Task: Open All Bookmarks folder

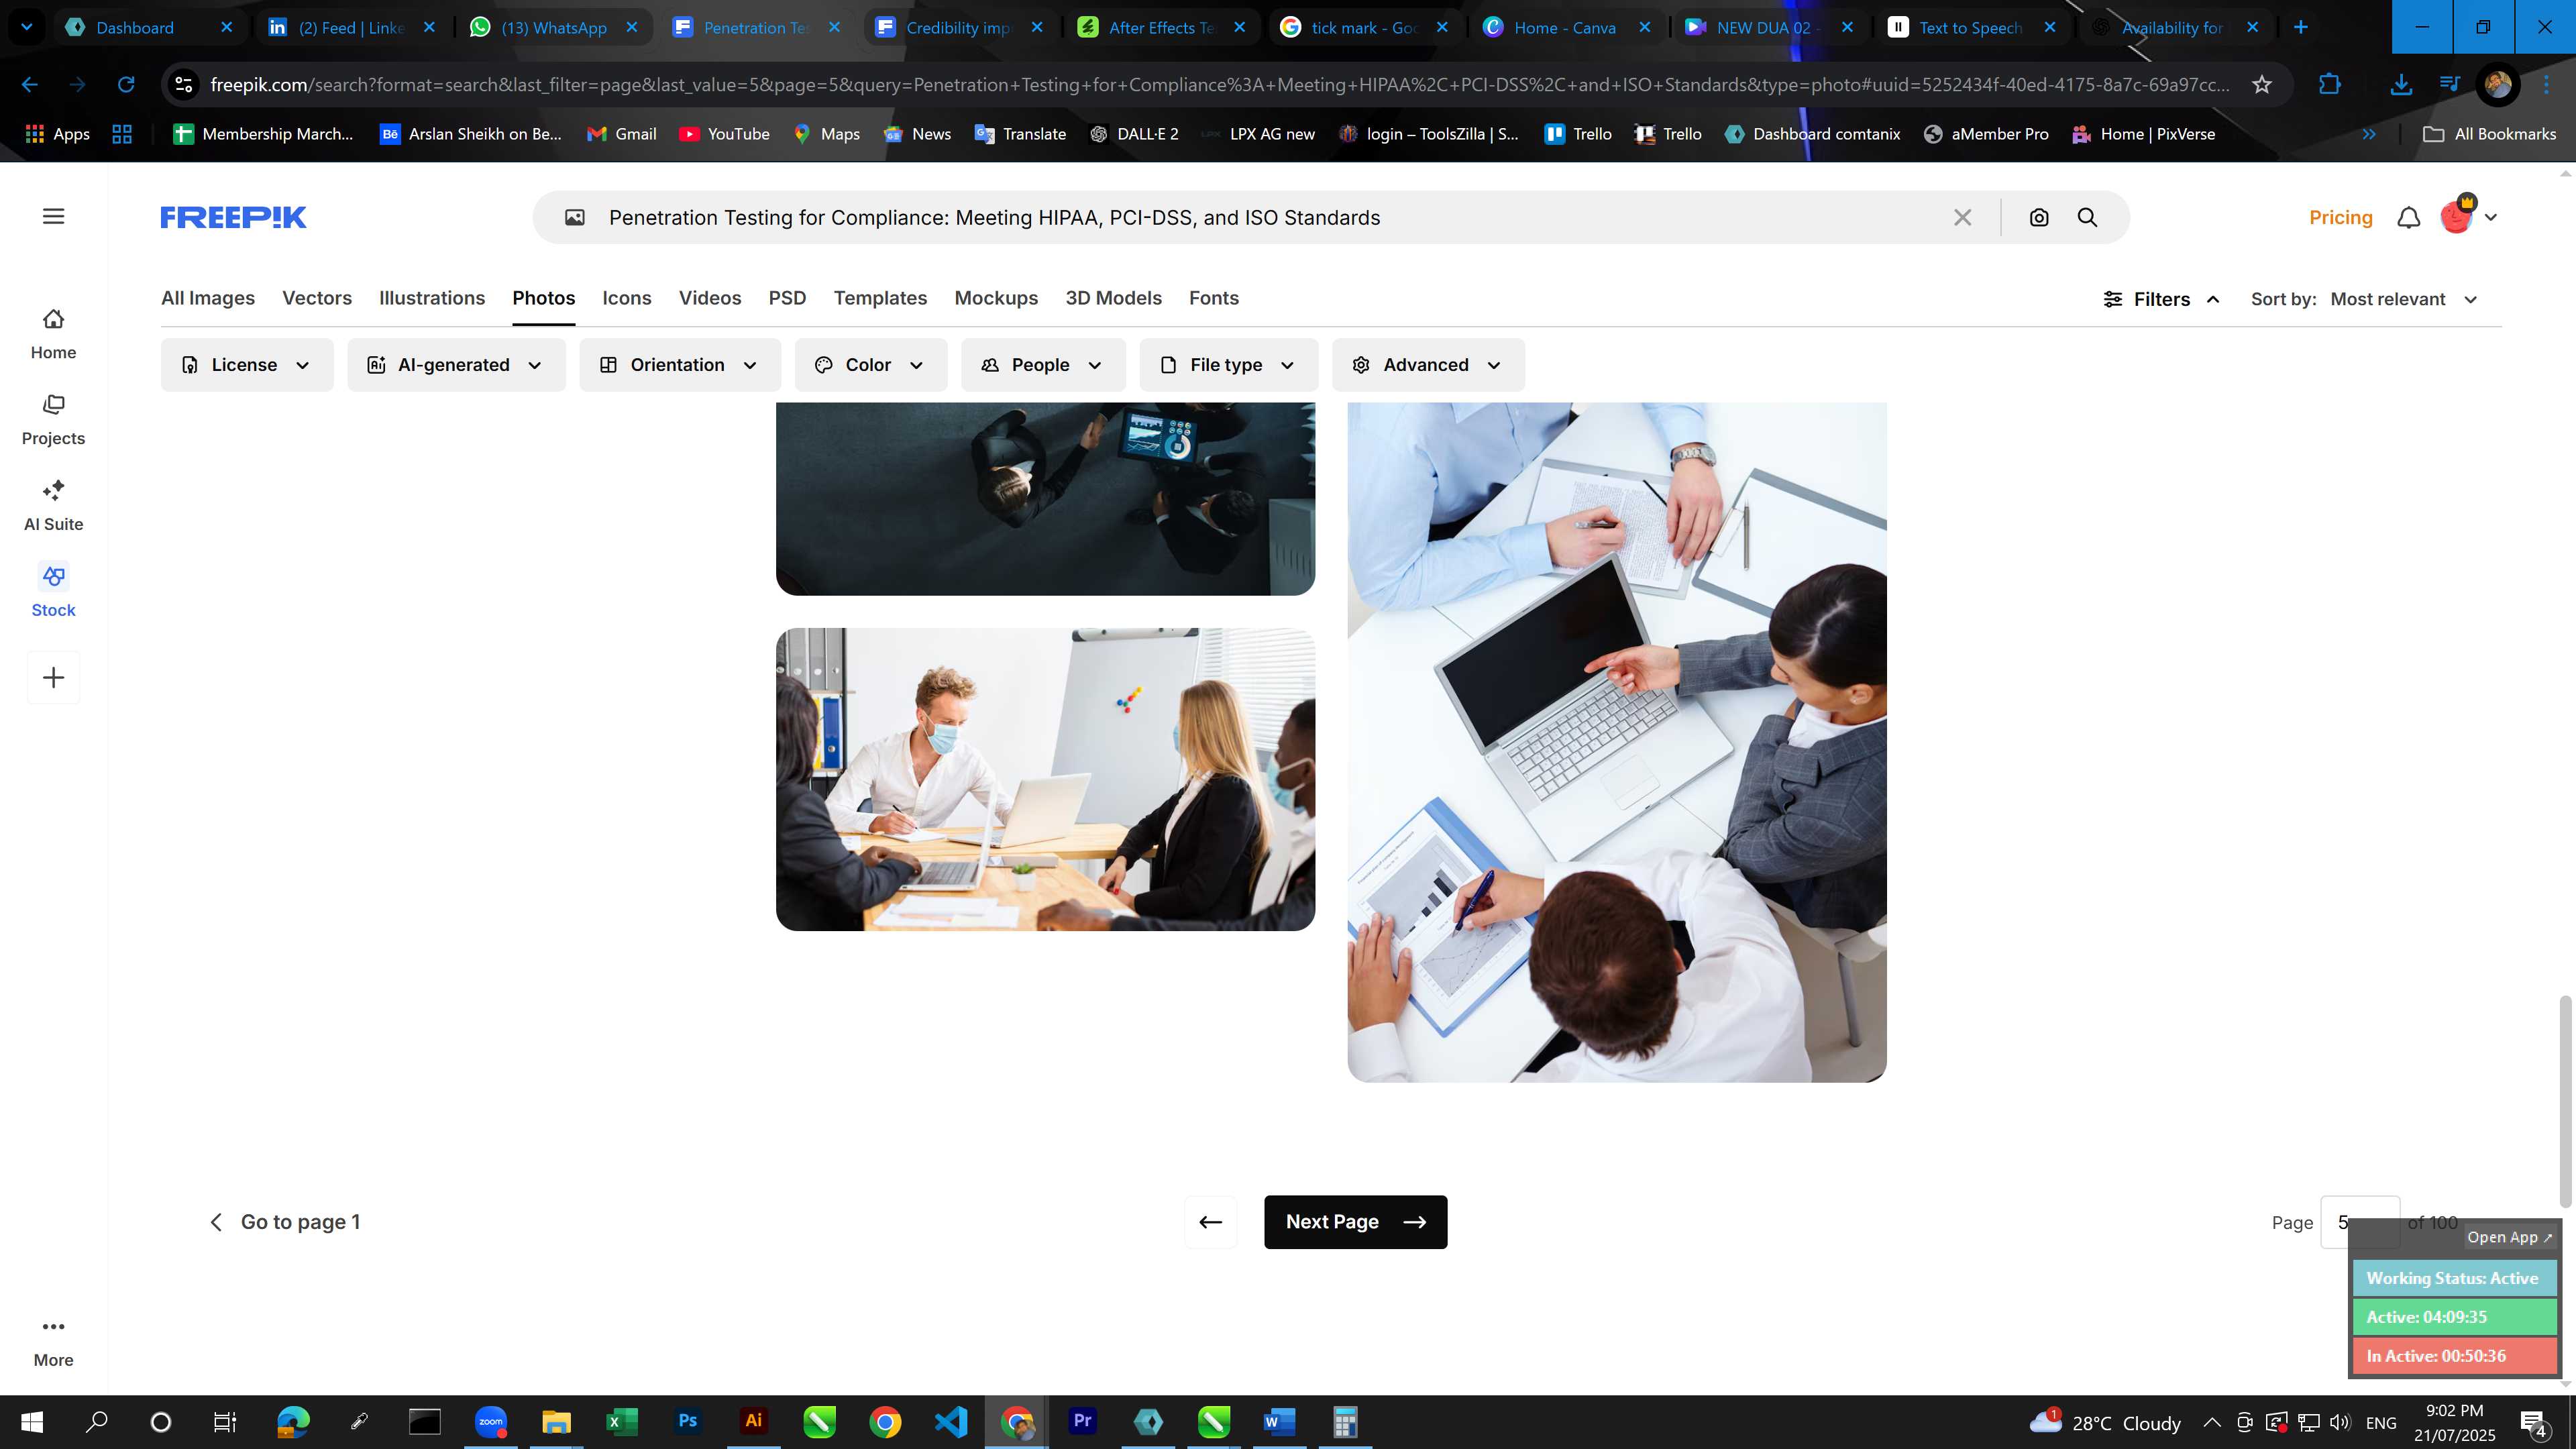Action: pyautogui.click(x=2490, y=134)
